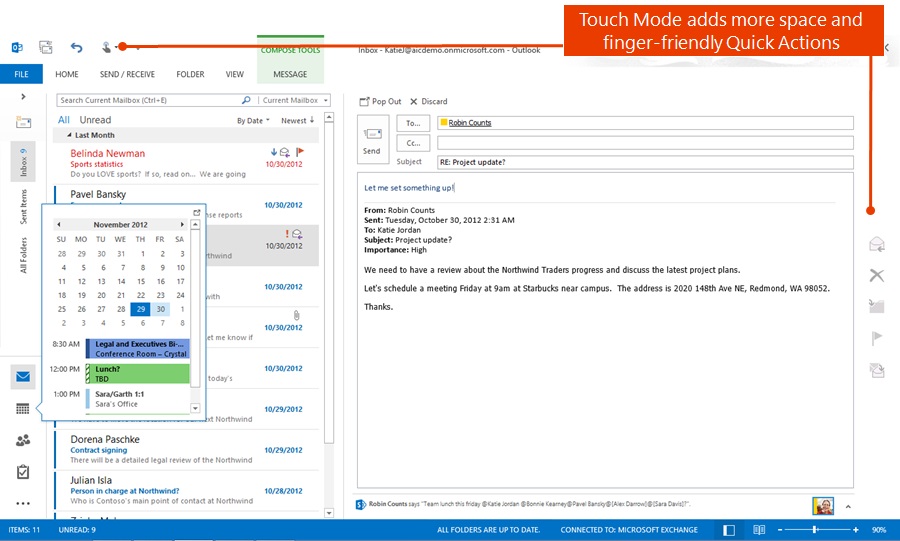Open People from the navigation bar

(x=23, y=440)
